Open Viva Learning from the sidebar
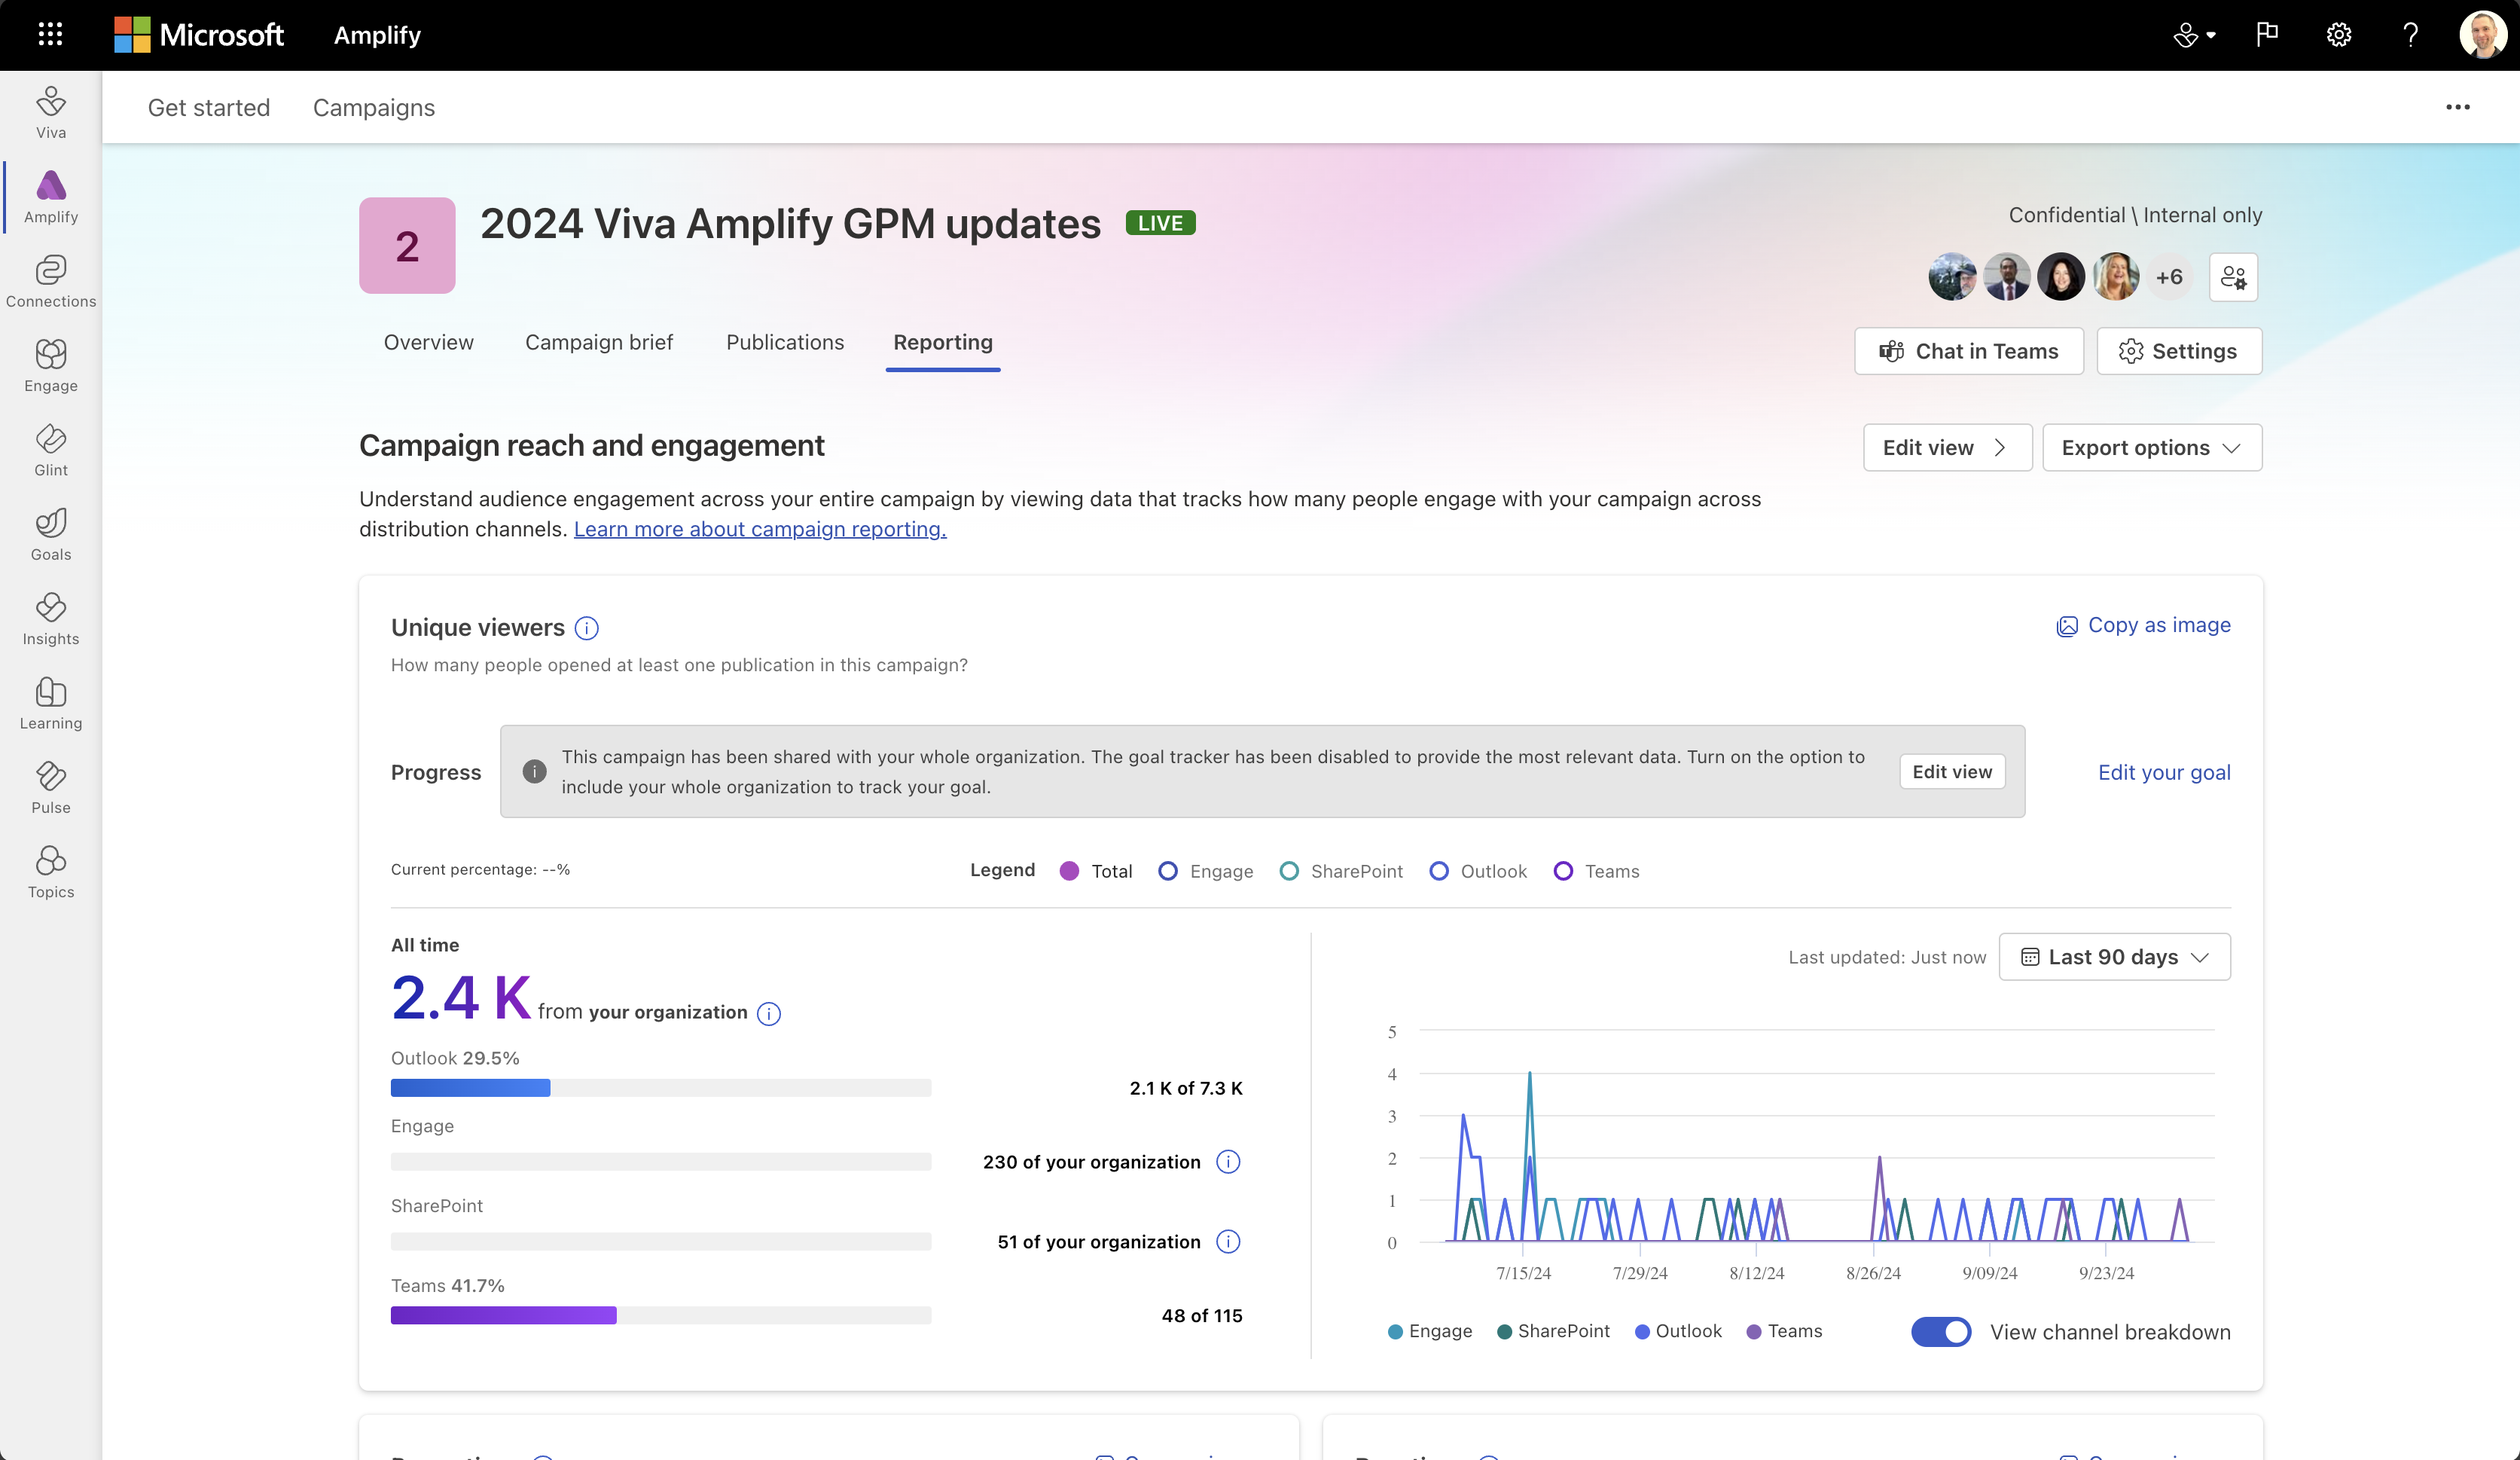Viewport: 2520px width, 1460px height. click(x=49, y=703)
